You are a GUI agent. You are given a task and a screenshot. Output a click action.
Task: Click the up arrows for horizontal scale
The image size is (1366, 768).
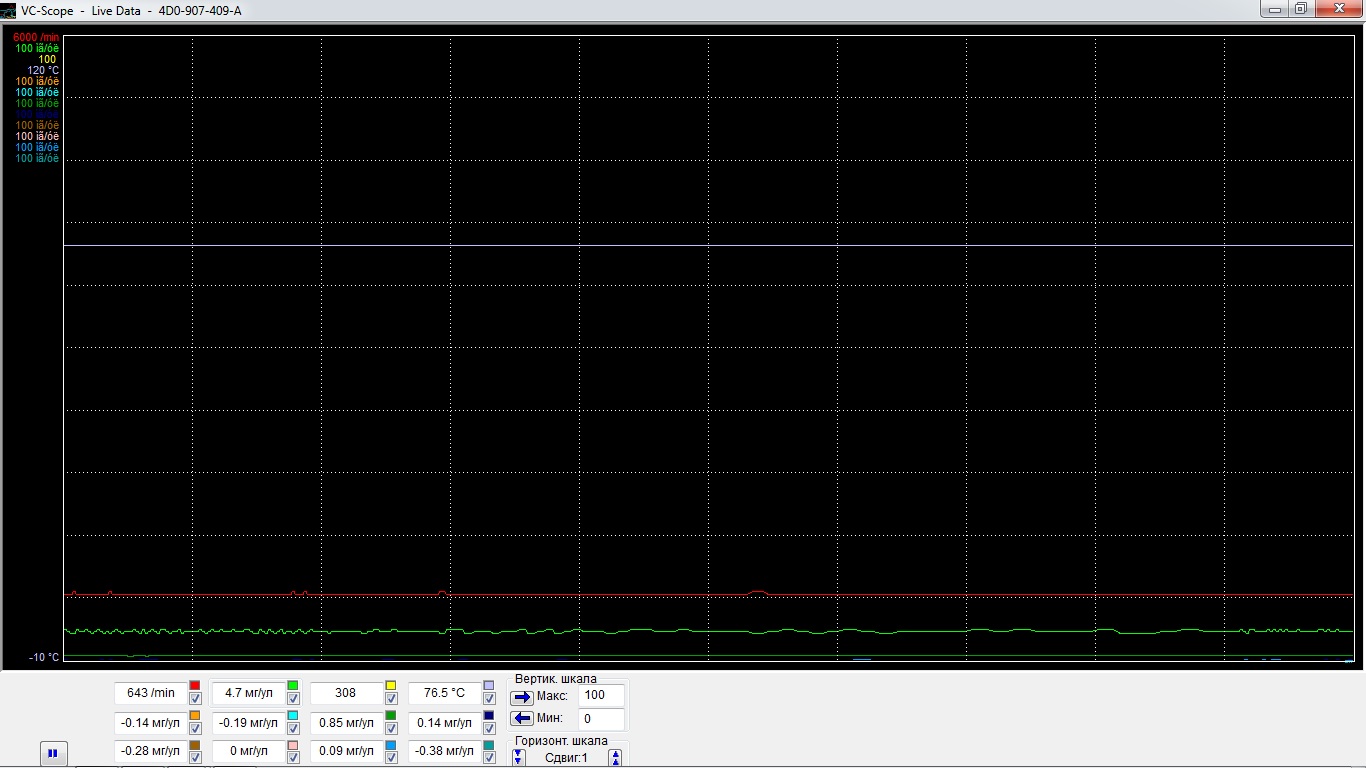point(615,758)
